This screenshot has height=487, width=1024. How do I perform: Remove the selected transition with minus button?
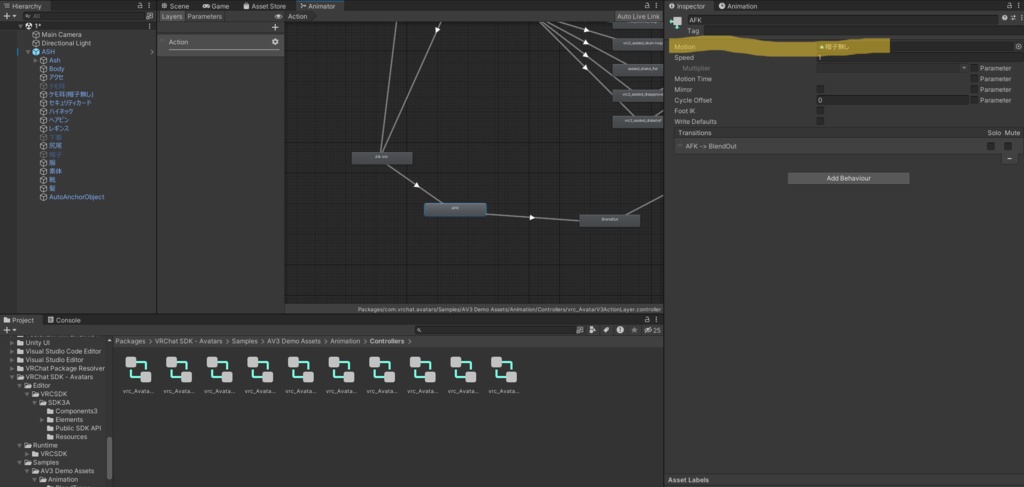(x=1010, y=159)
